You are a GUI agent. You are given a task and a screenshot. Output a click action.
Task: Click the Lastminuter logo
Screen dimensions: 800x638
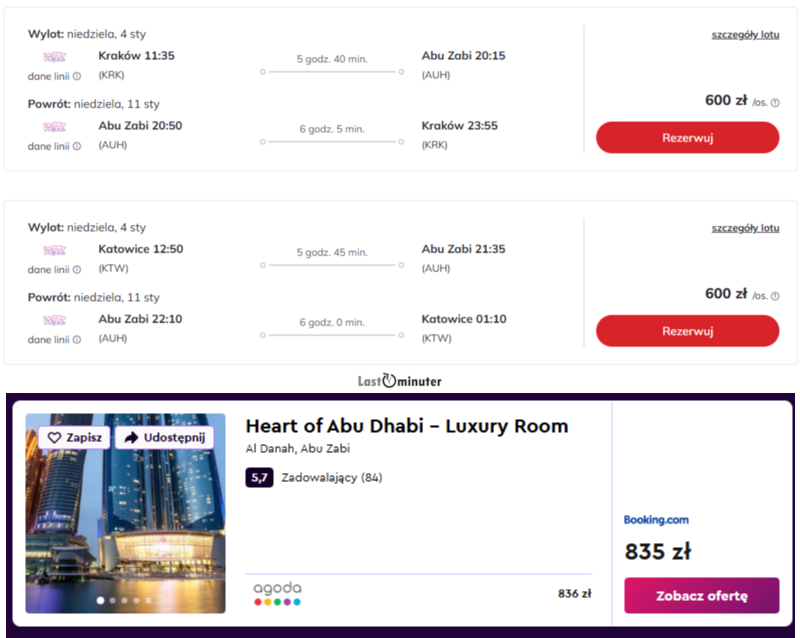pos(400,381)
